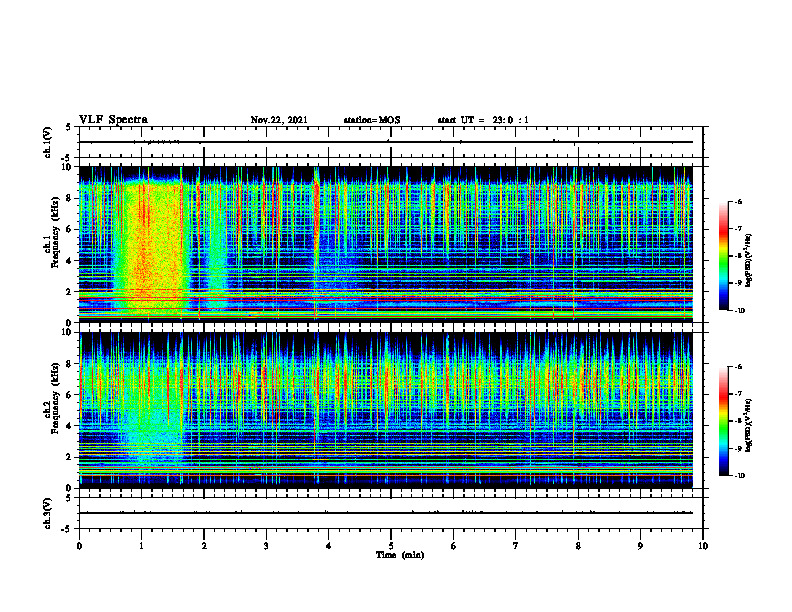Select the ch.2 "Frequency (kHz)" axis label
The width and height of the screenshot is (792, 612).
[x=54, y=397]
